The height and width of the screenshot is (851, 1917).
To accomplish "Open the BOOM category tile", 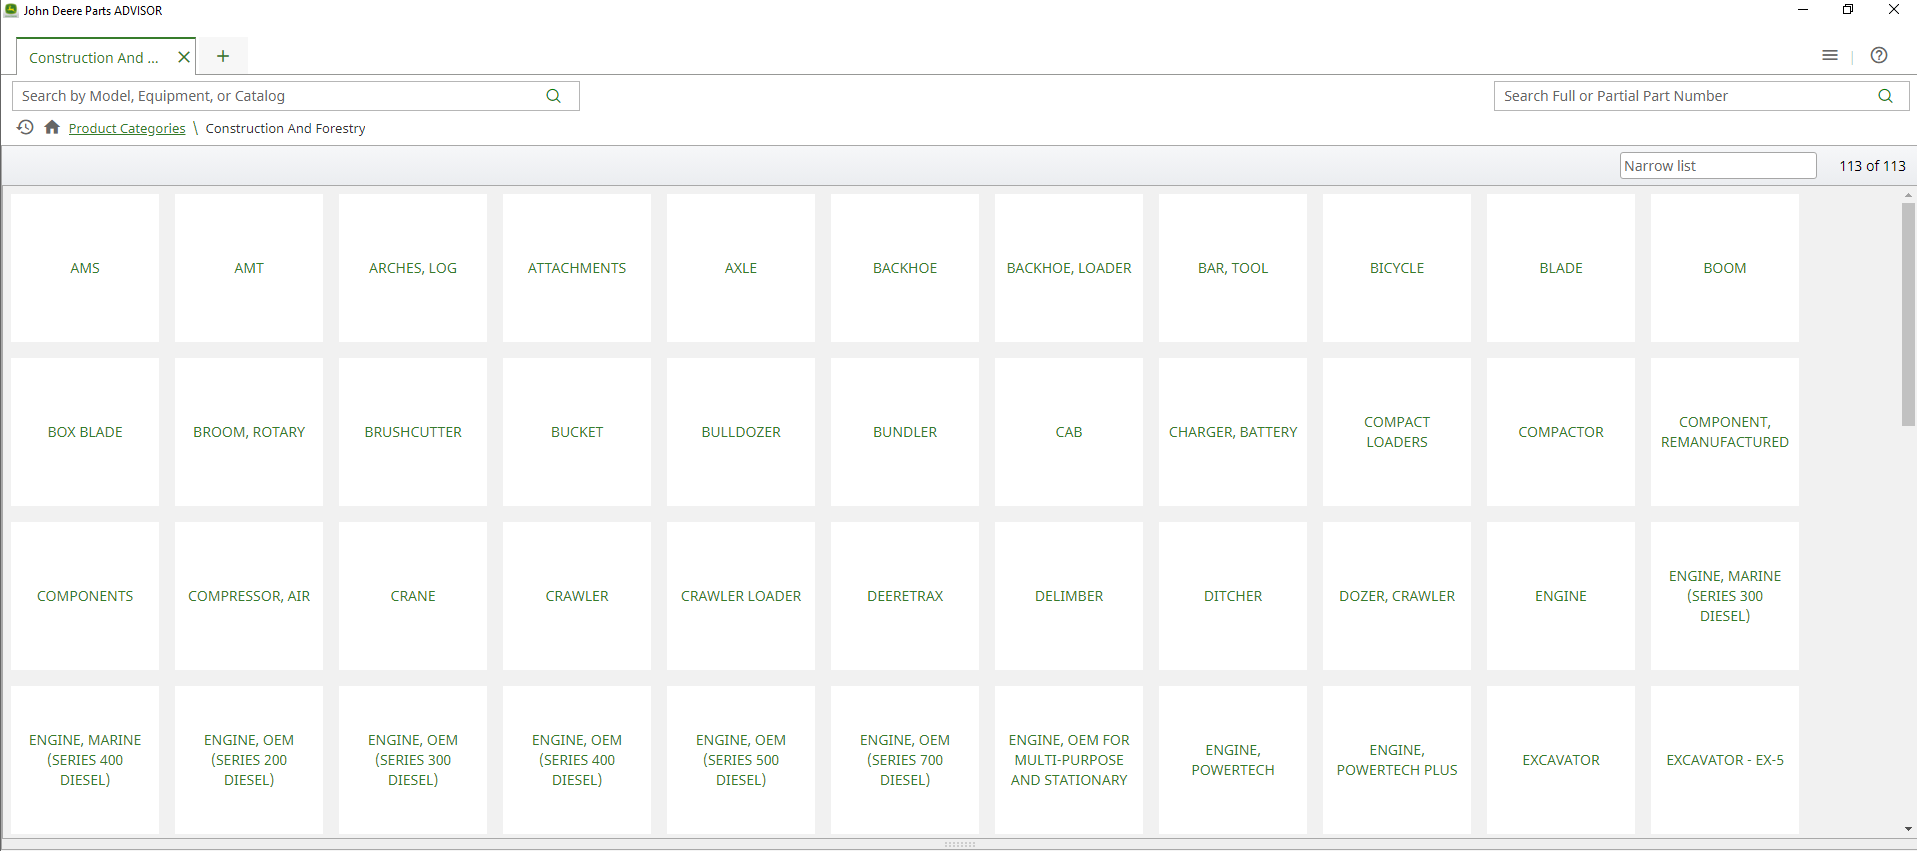I will pos(1725,268).
